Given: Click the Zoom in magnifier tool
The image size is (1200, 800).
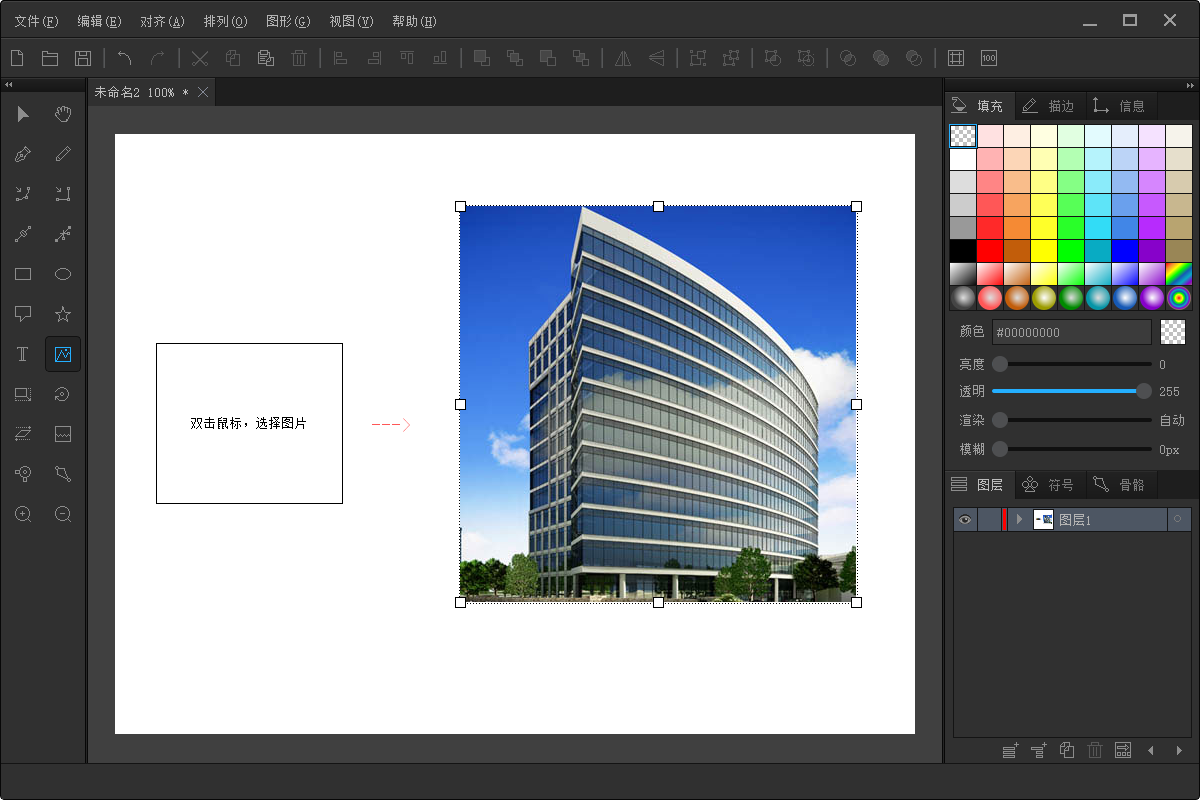Looking at the screenshot, I should click(x=23, y=514).
